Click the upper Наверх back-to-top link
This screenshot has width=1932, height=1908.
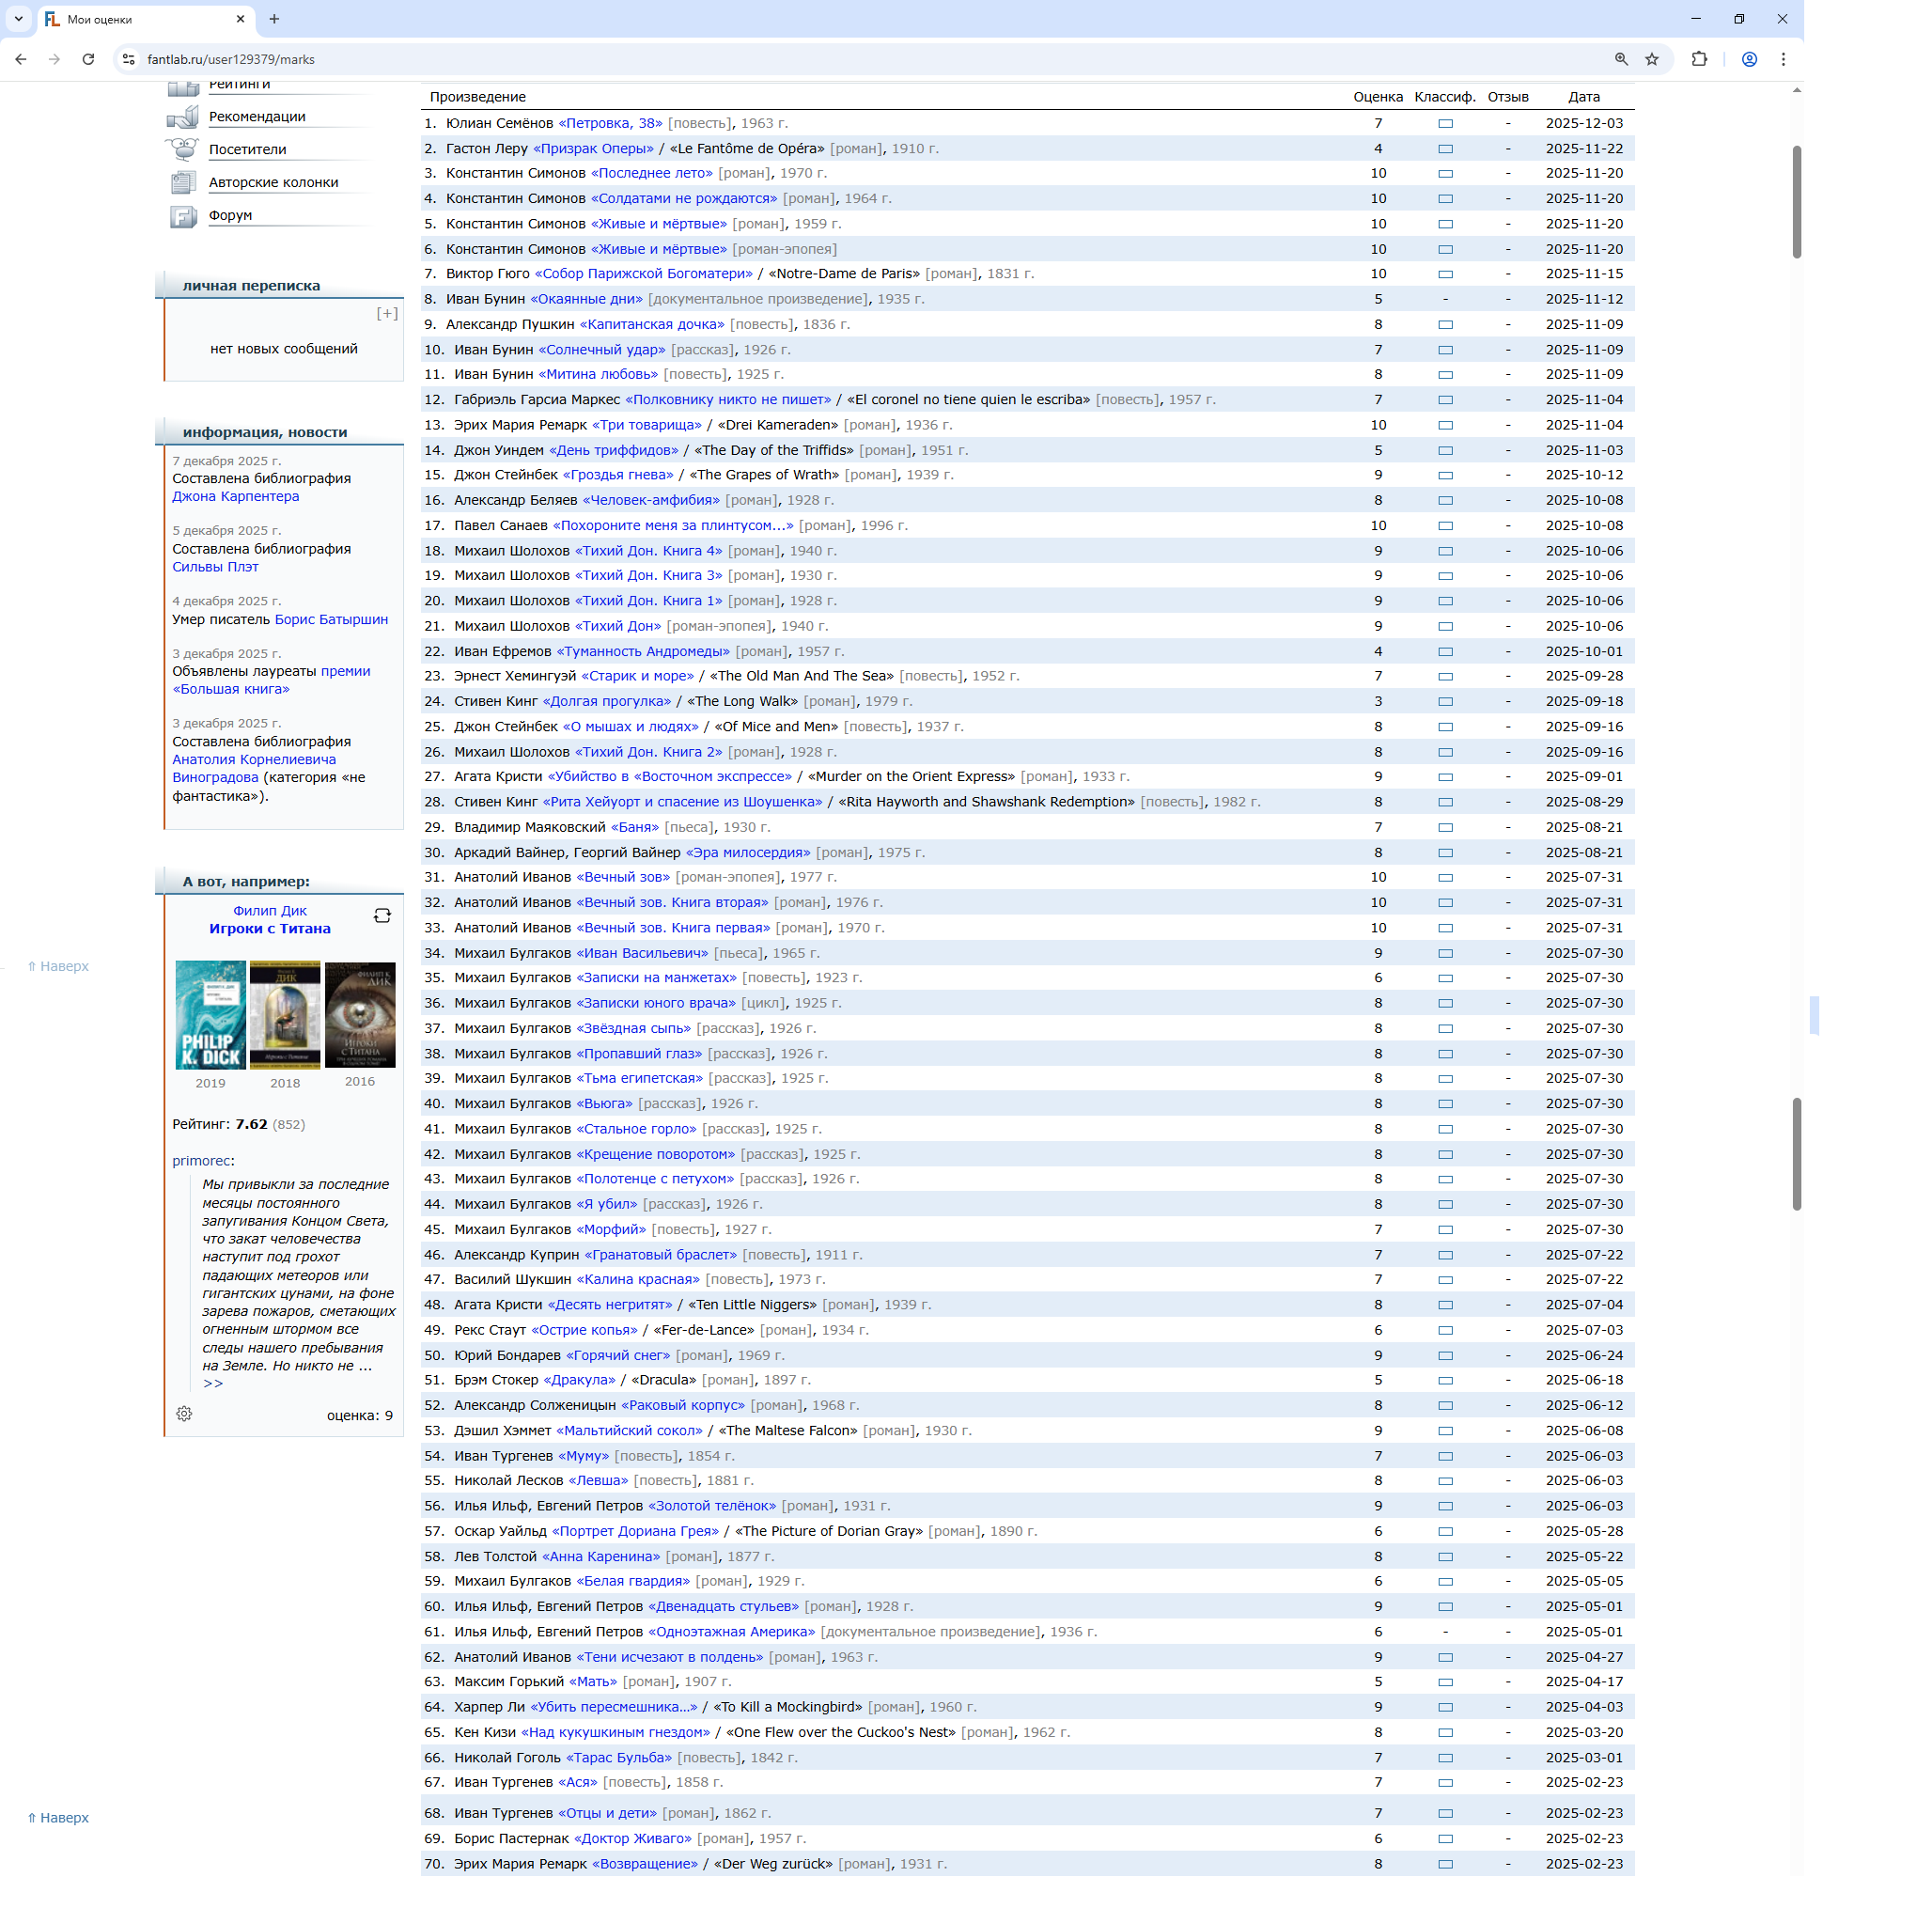[58, 967]
